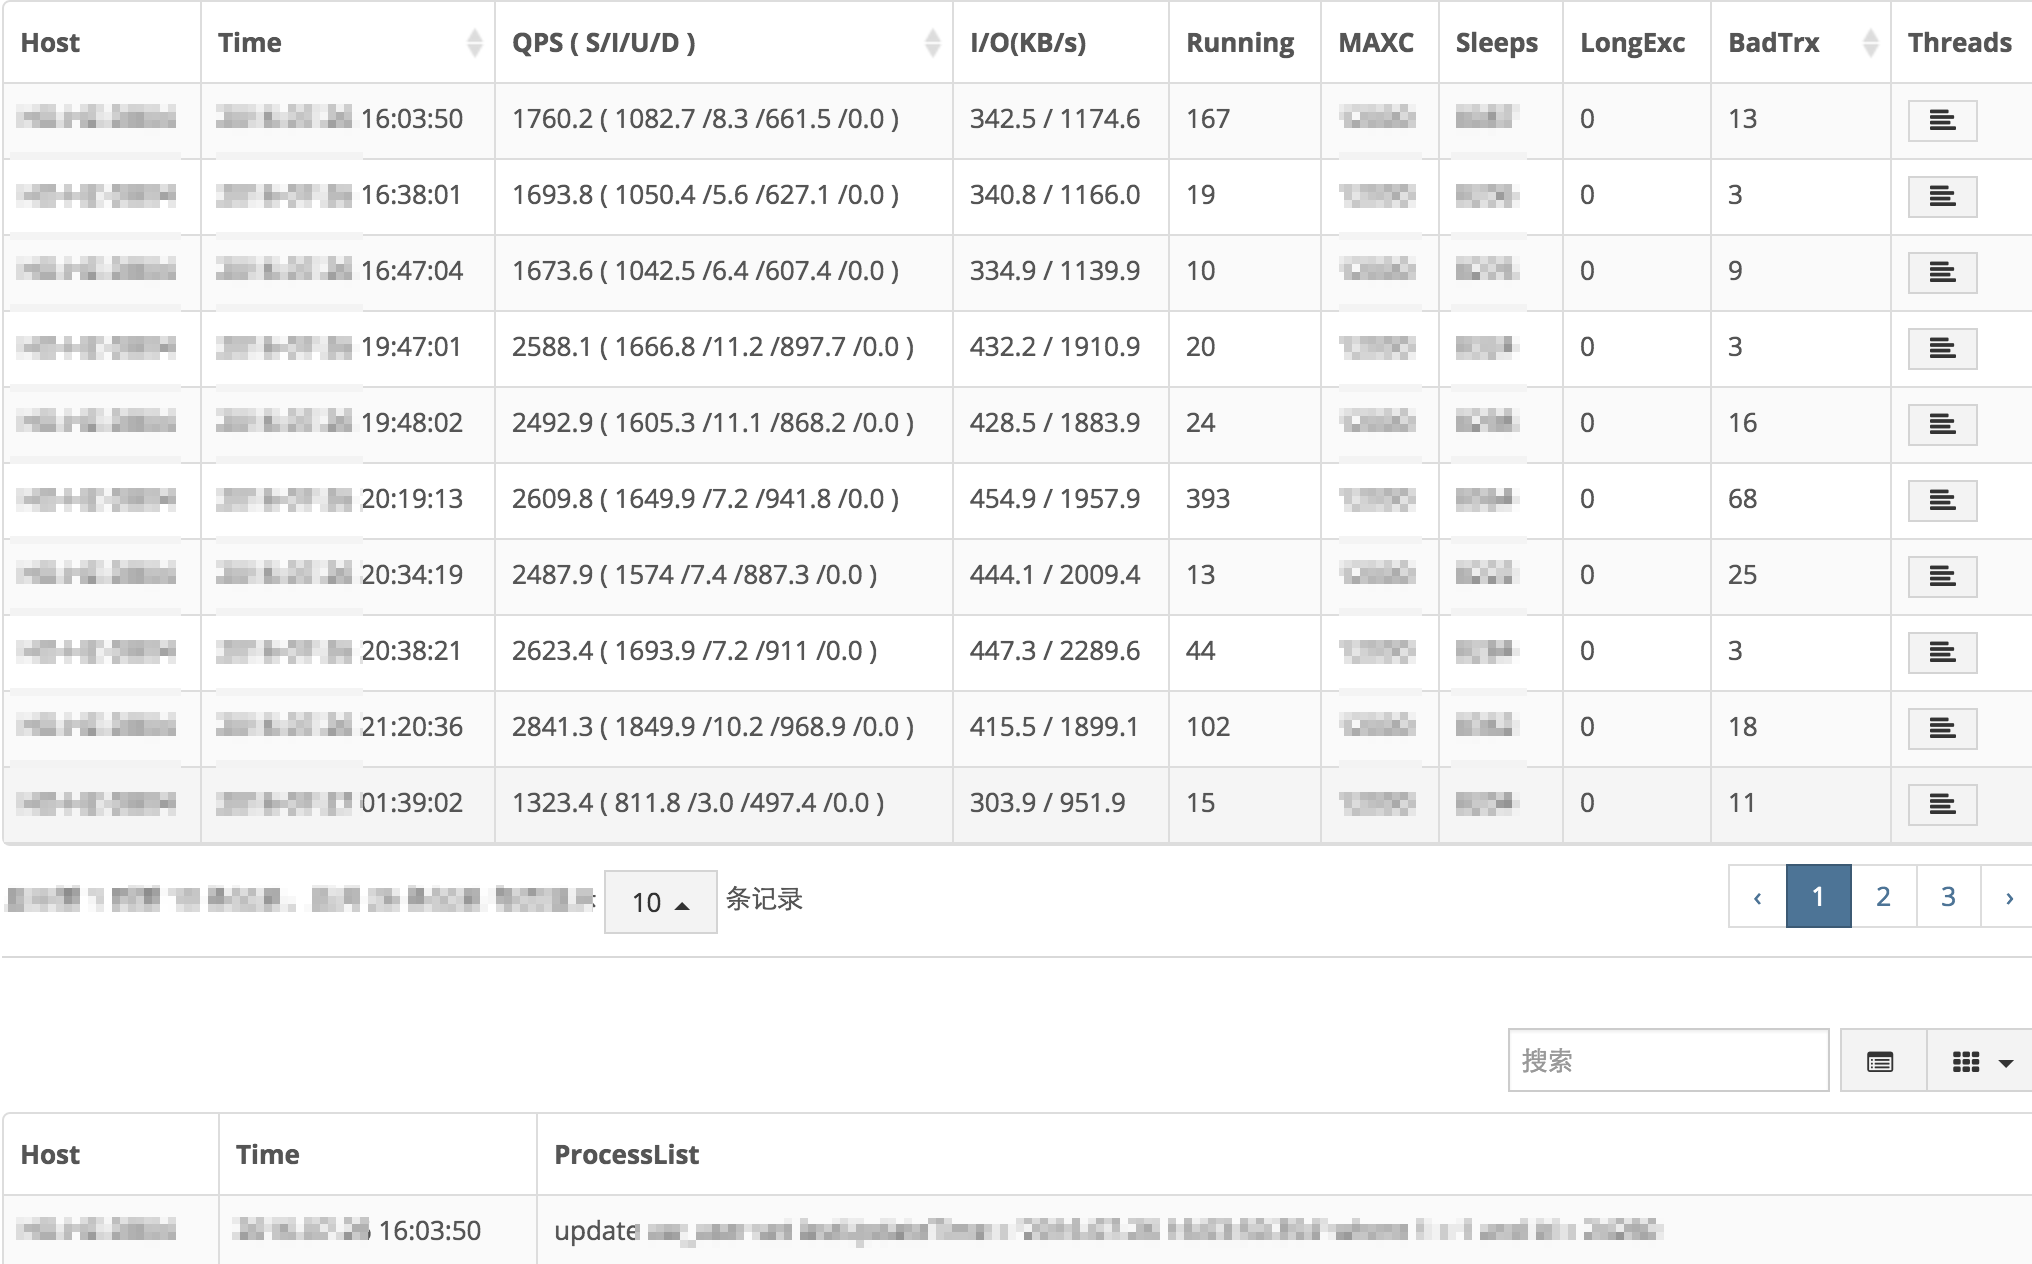Click previous page arrow
This screenshot has height=1264, width=2032.
tap(1757, 897)
